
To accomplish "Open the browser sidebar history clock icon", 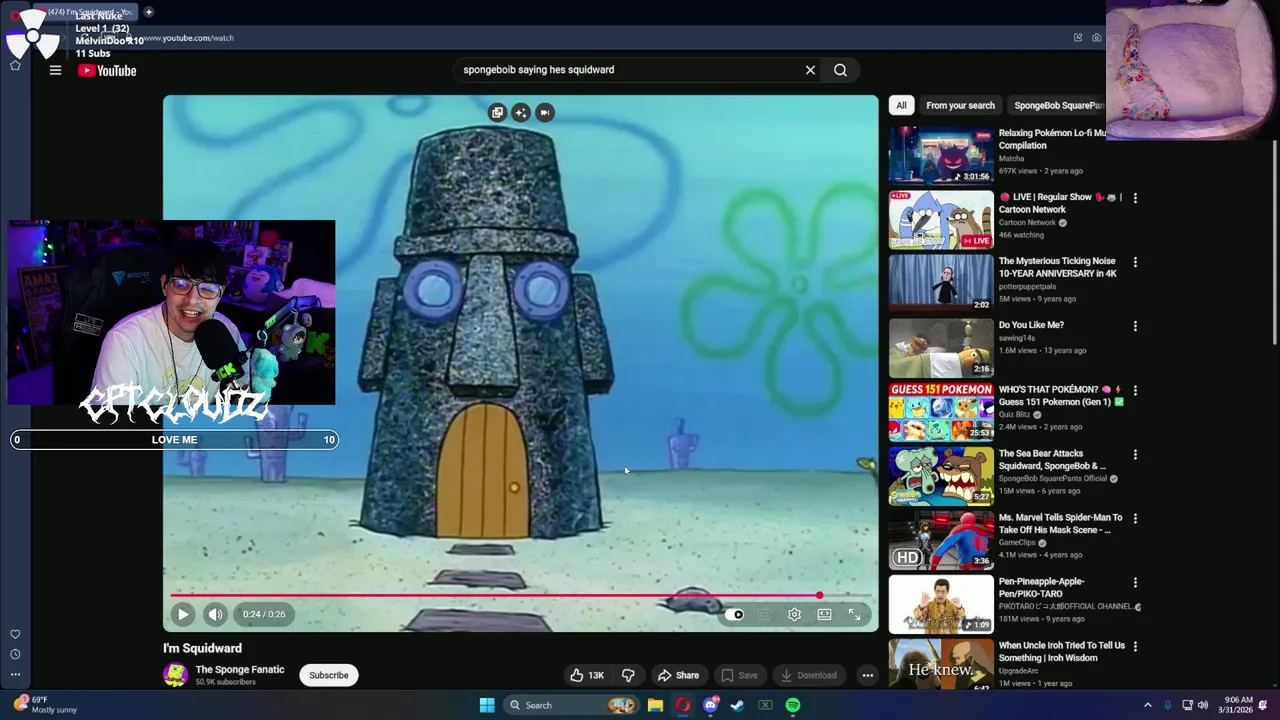I will pos(15,654).
